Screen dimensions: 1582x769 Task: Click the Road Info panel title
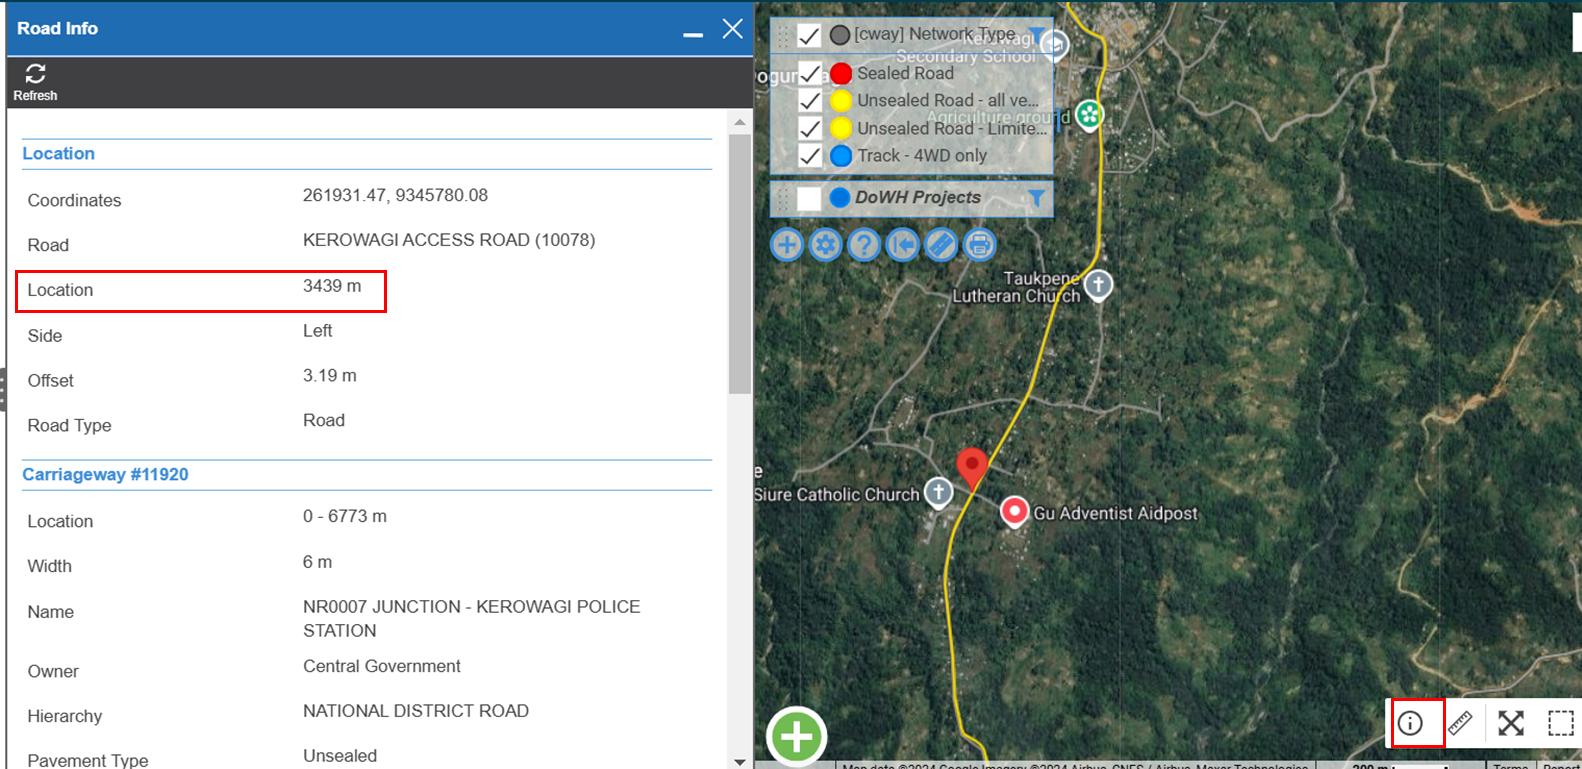pyautogui.click(x=57, y=29)
